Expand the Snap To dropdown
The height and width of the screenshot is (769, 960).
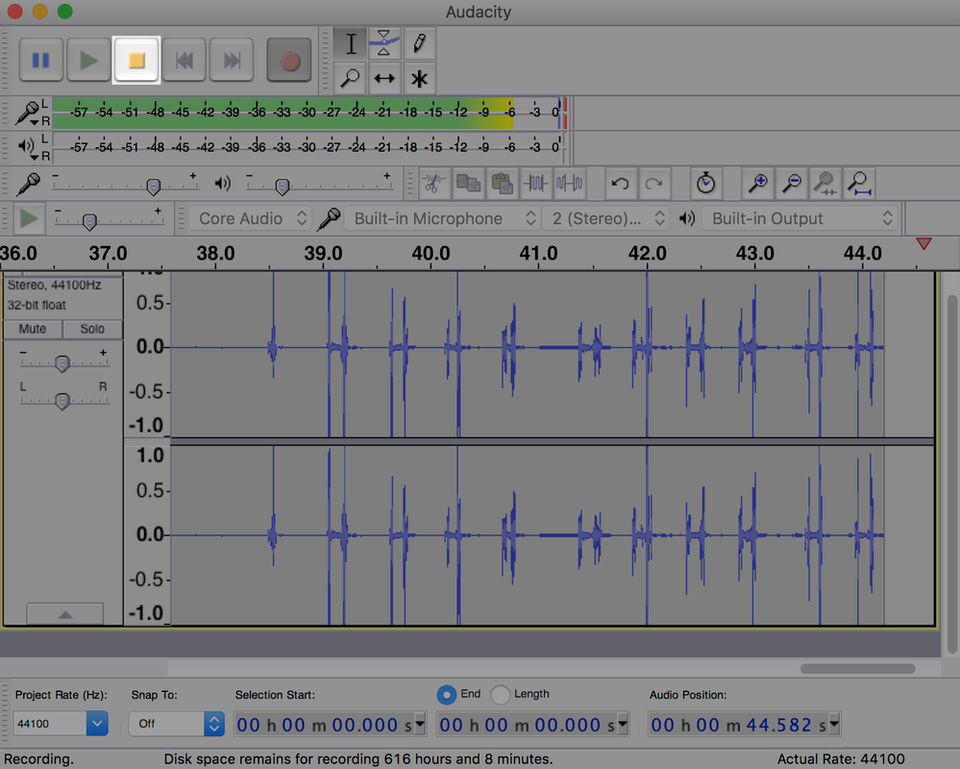pos(213,723)
